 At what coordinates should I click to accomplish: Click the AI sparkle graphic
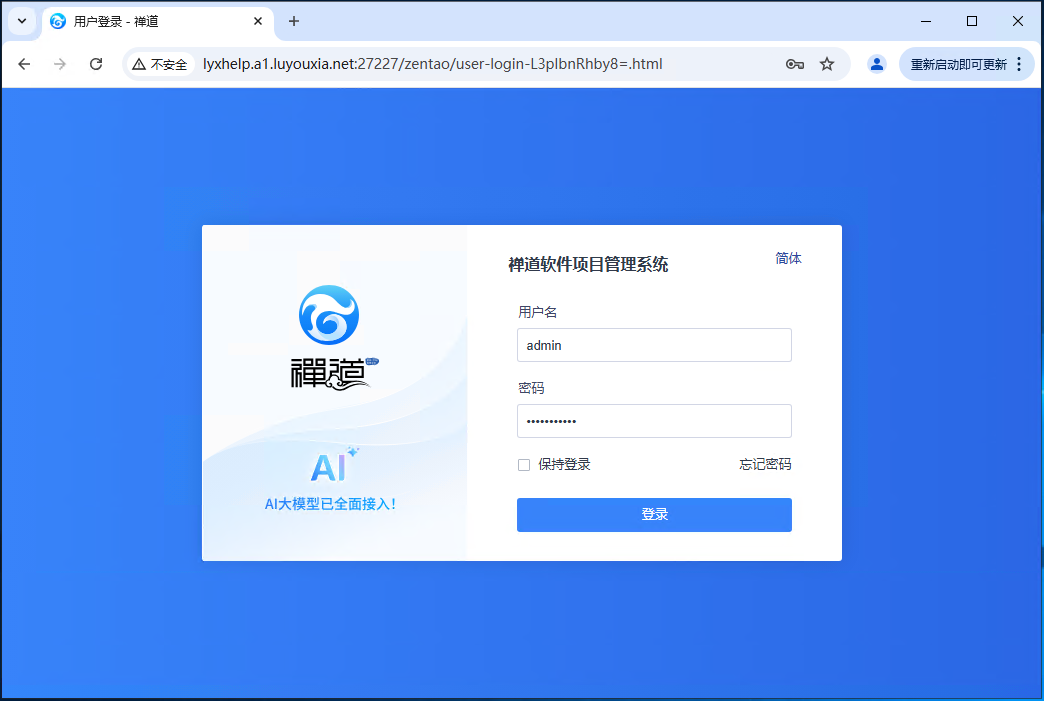pos(334,465)
